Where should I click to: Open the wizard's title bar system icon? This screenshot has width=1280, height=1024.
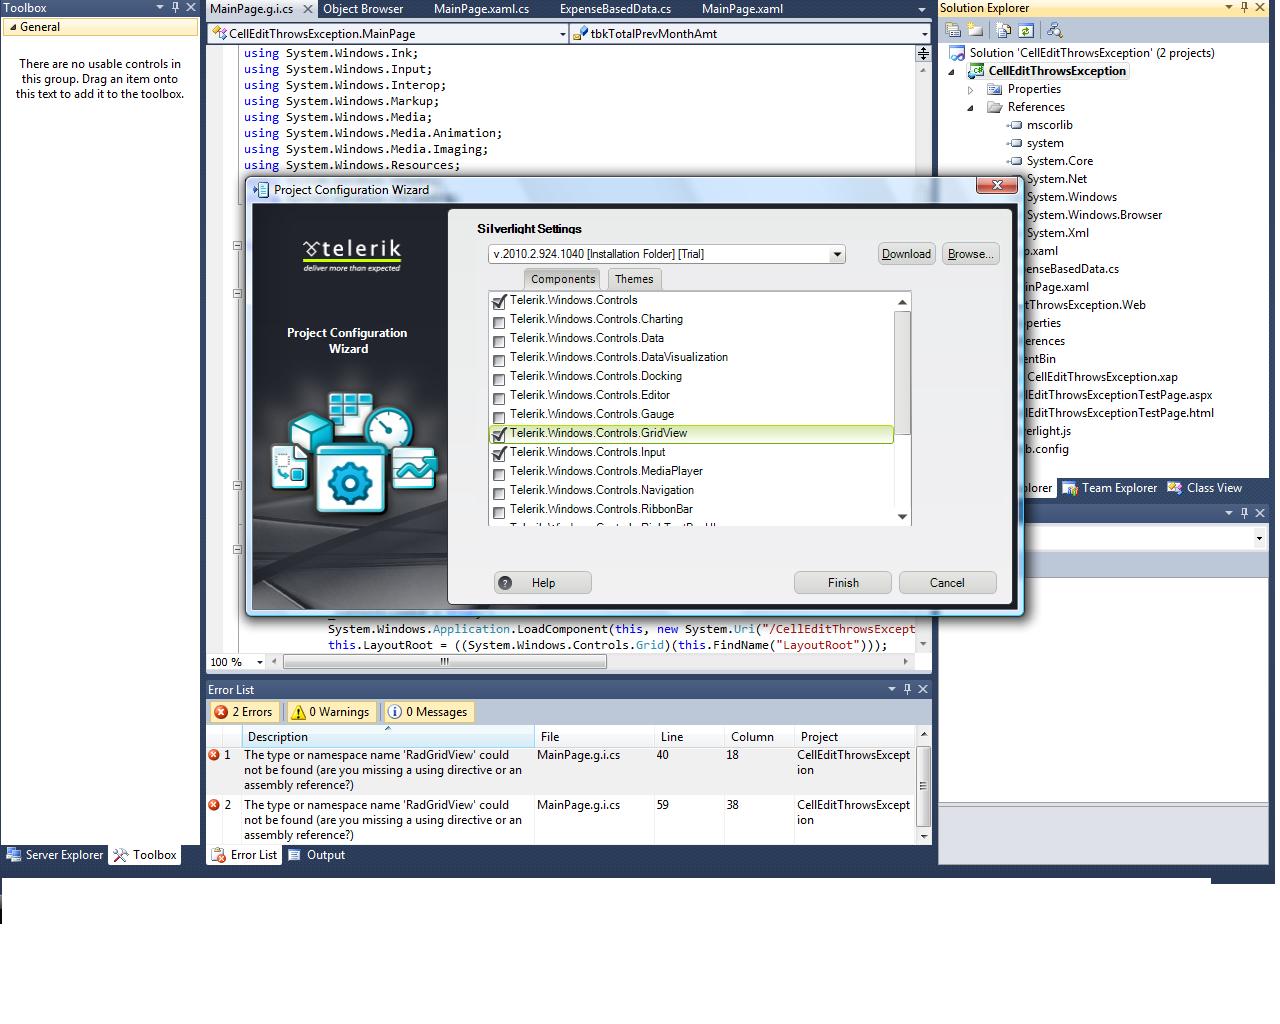(261, 190)
